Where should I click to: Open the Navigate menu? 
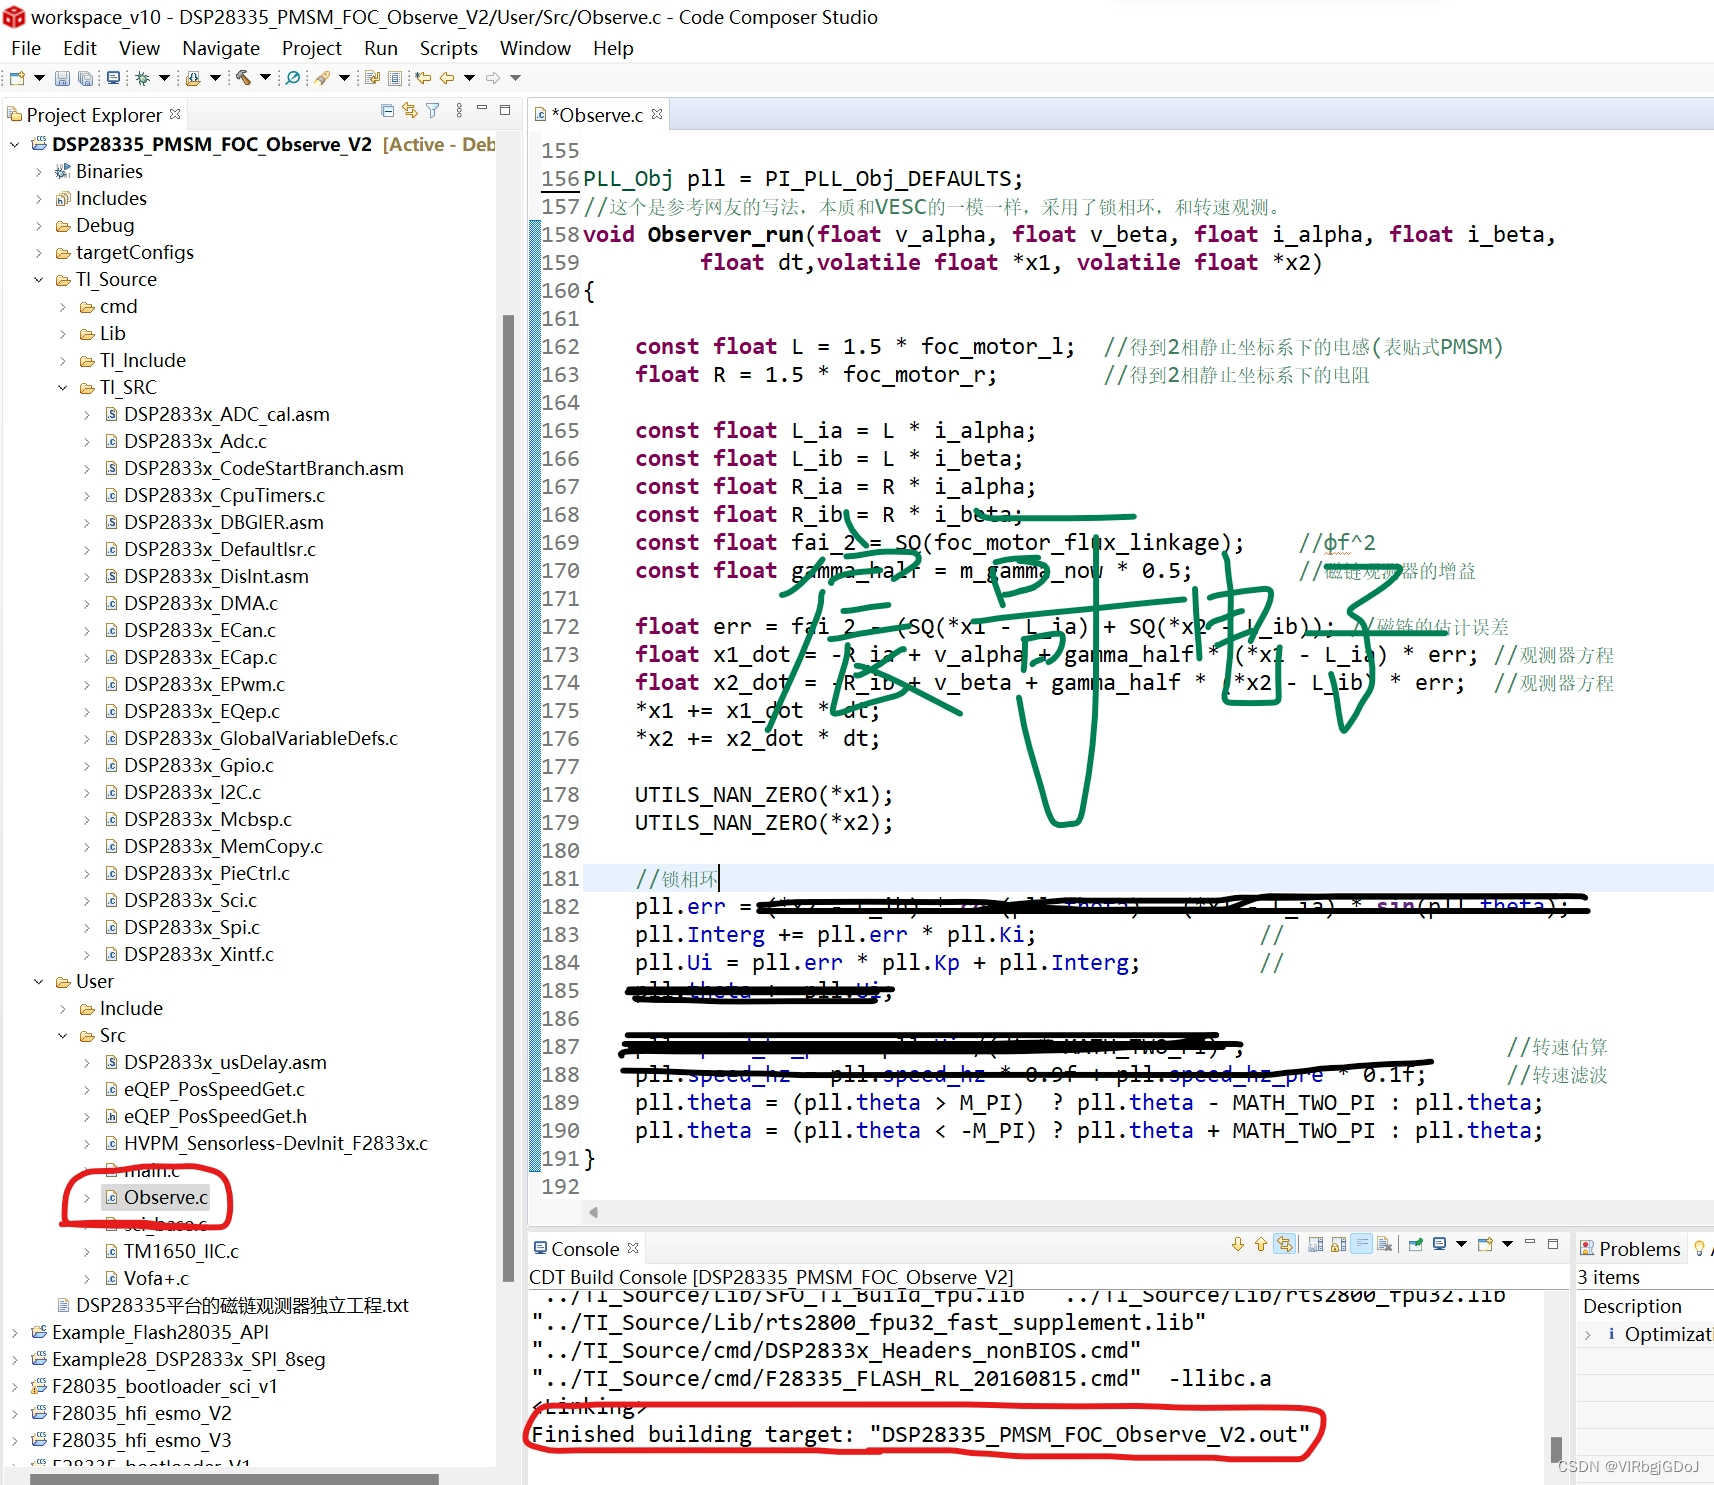221,48
